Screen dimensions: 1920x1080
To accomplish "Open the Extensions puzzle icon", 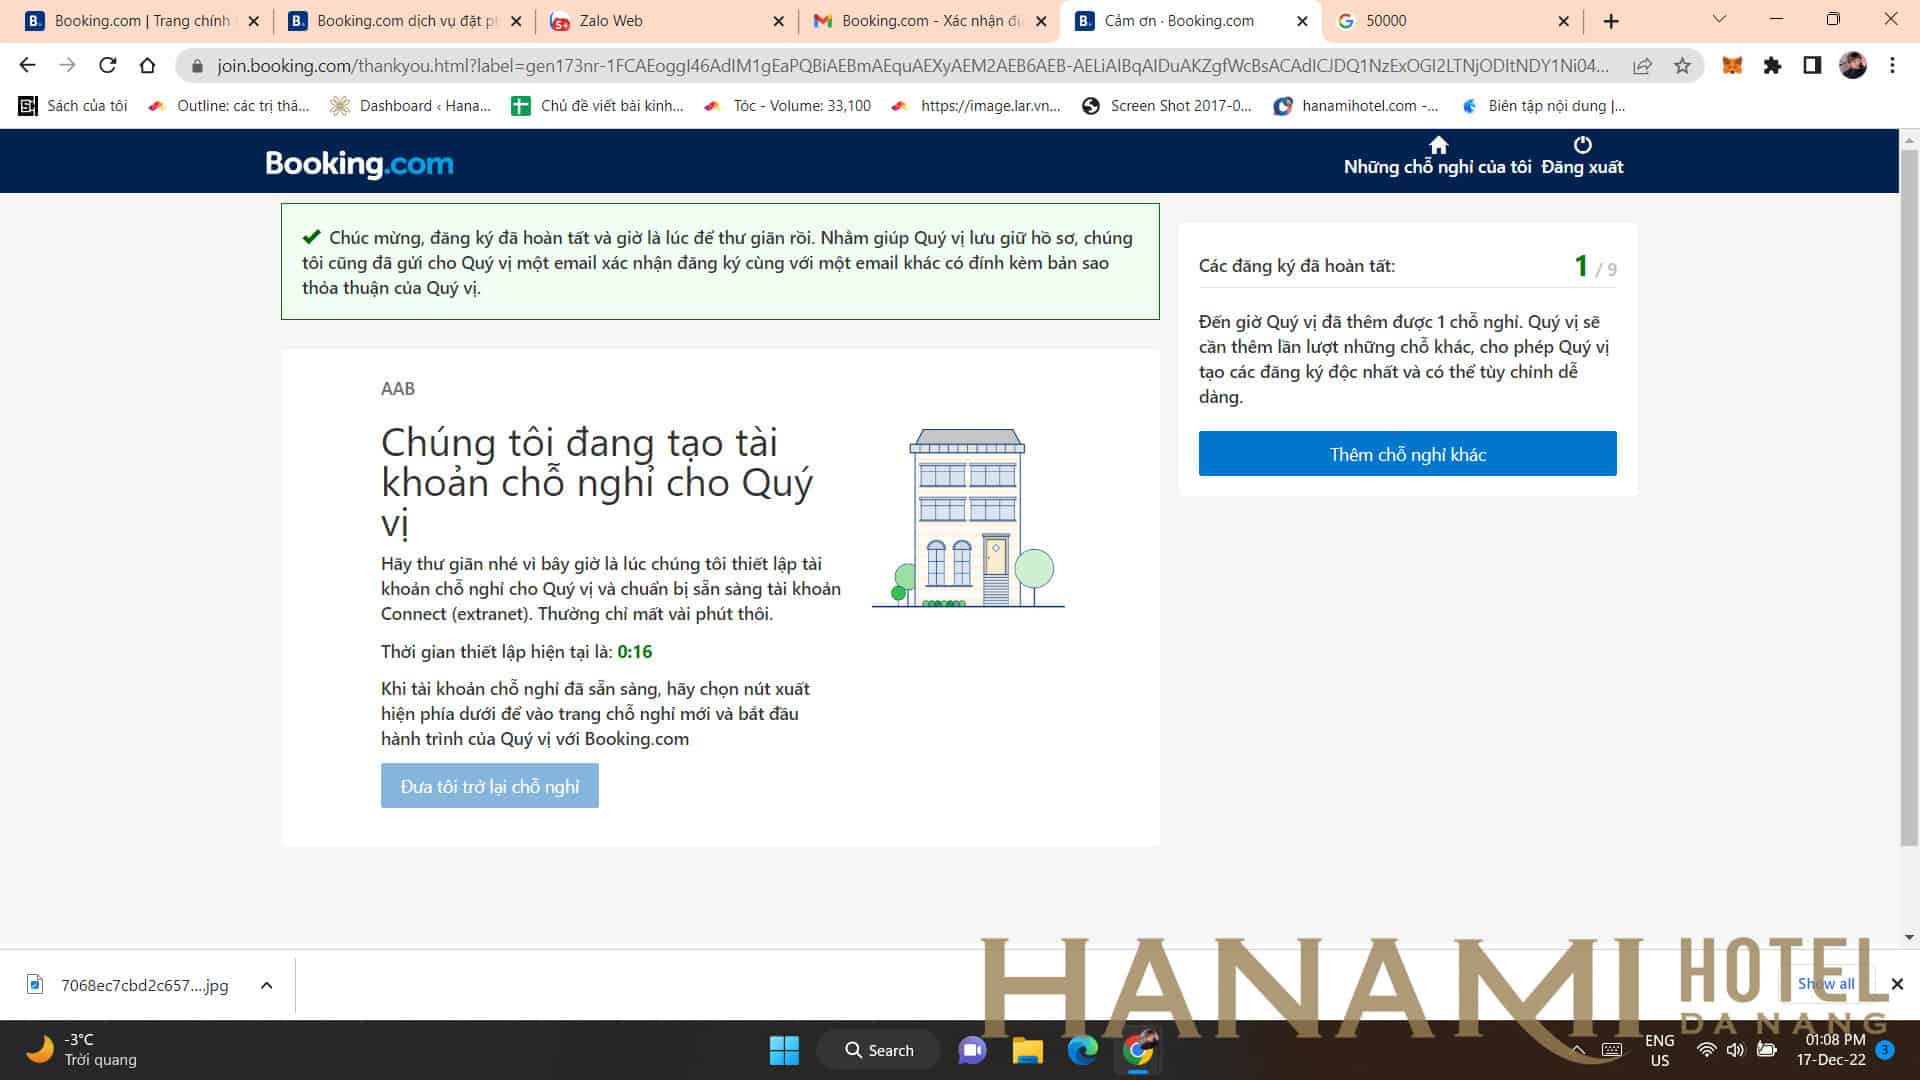I will pyautogui.click(x=1772, y=66).
